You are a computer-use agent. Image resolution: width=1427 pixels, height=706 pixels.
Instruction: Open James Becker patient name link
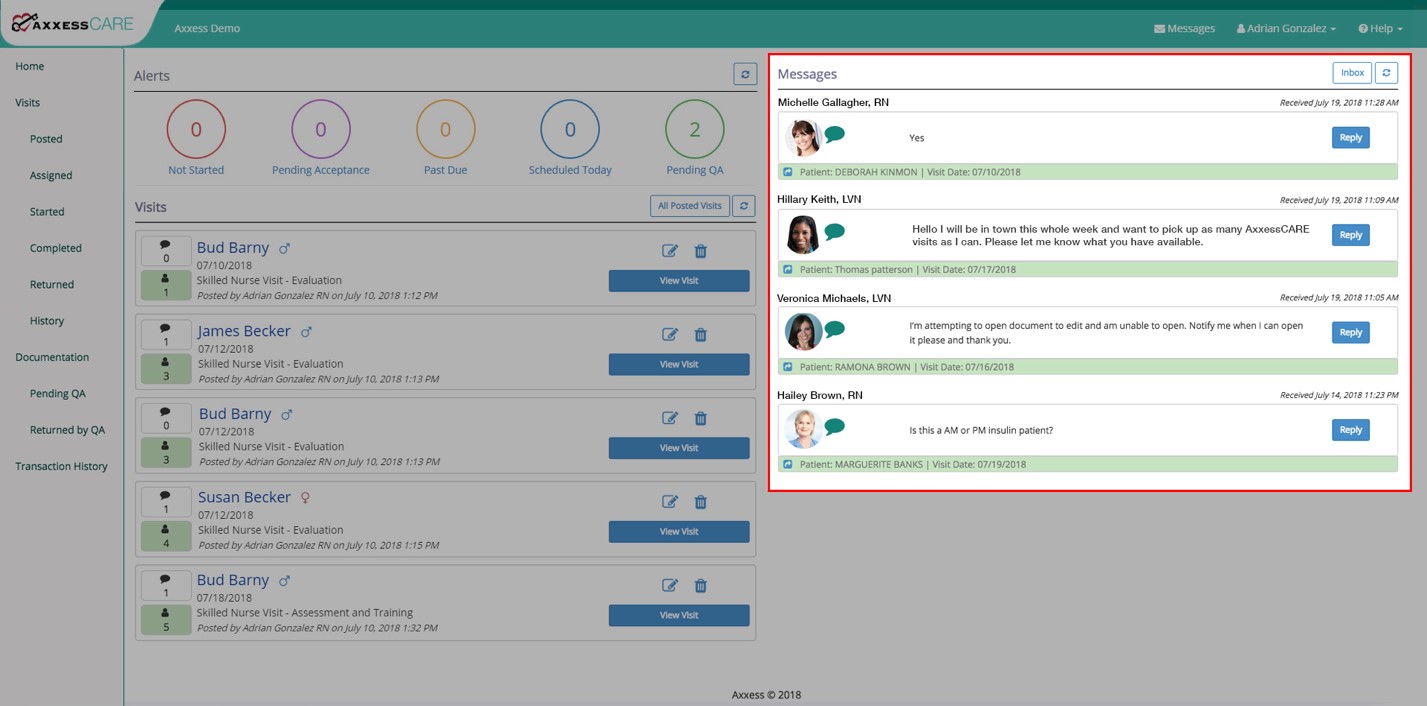[x=244, y=331]
